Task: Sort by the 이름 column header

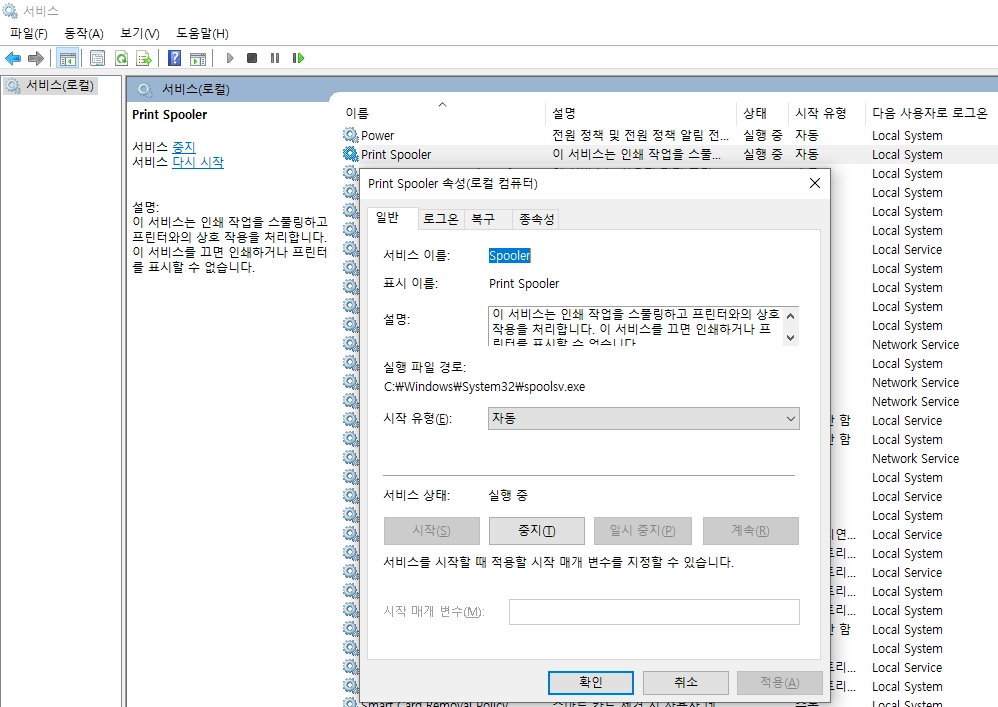Action: click(x=444, y=113)
